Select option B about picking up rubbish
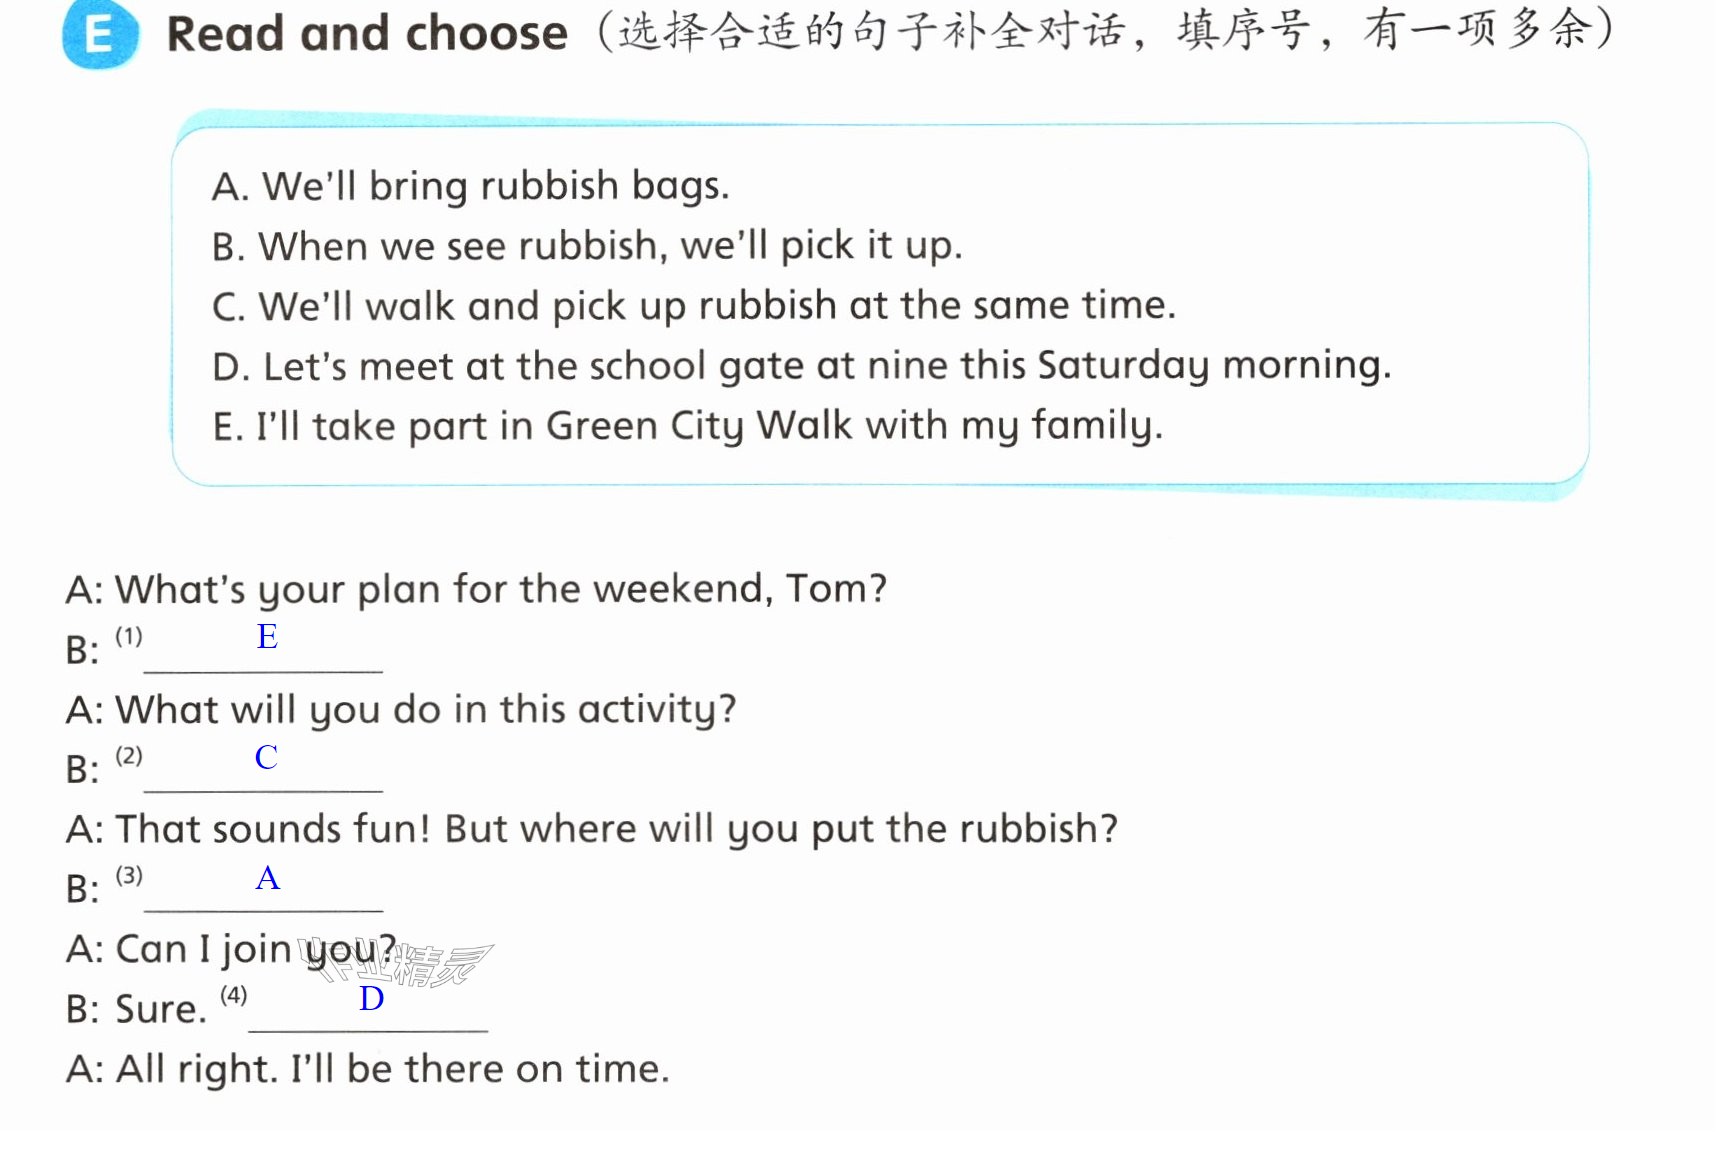The image size is (1716, 1171). point(587,246)
